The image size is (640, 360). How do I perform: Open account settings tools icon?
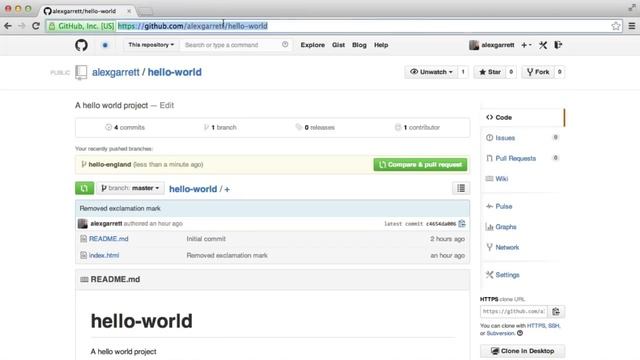(543, 45)
